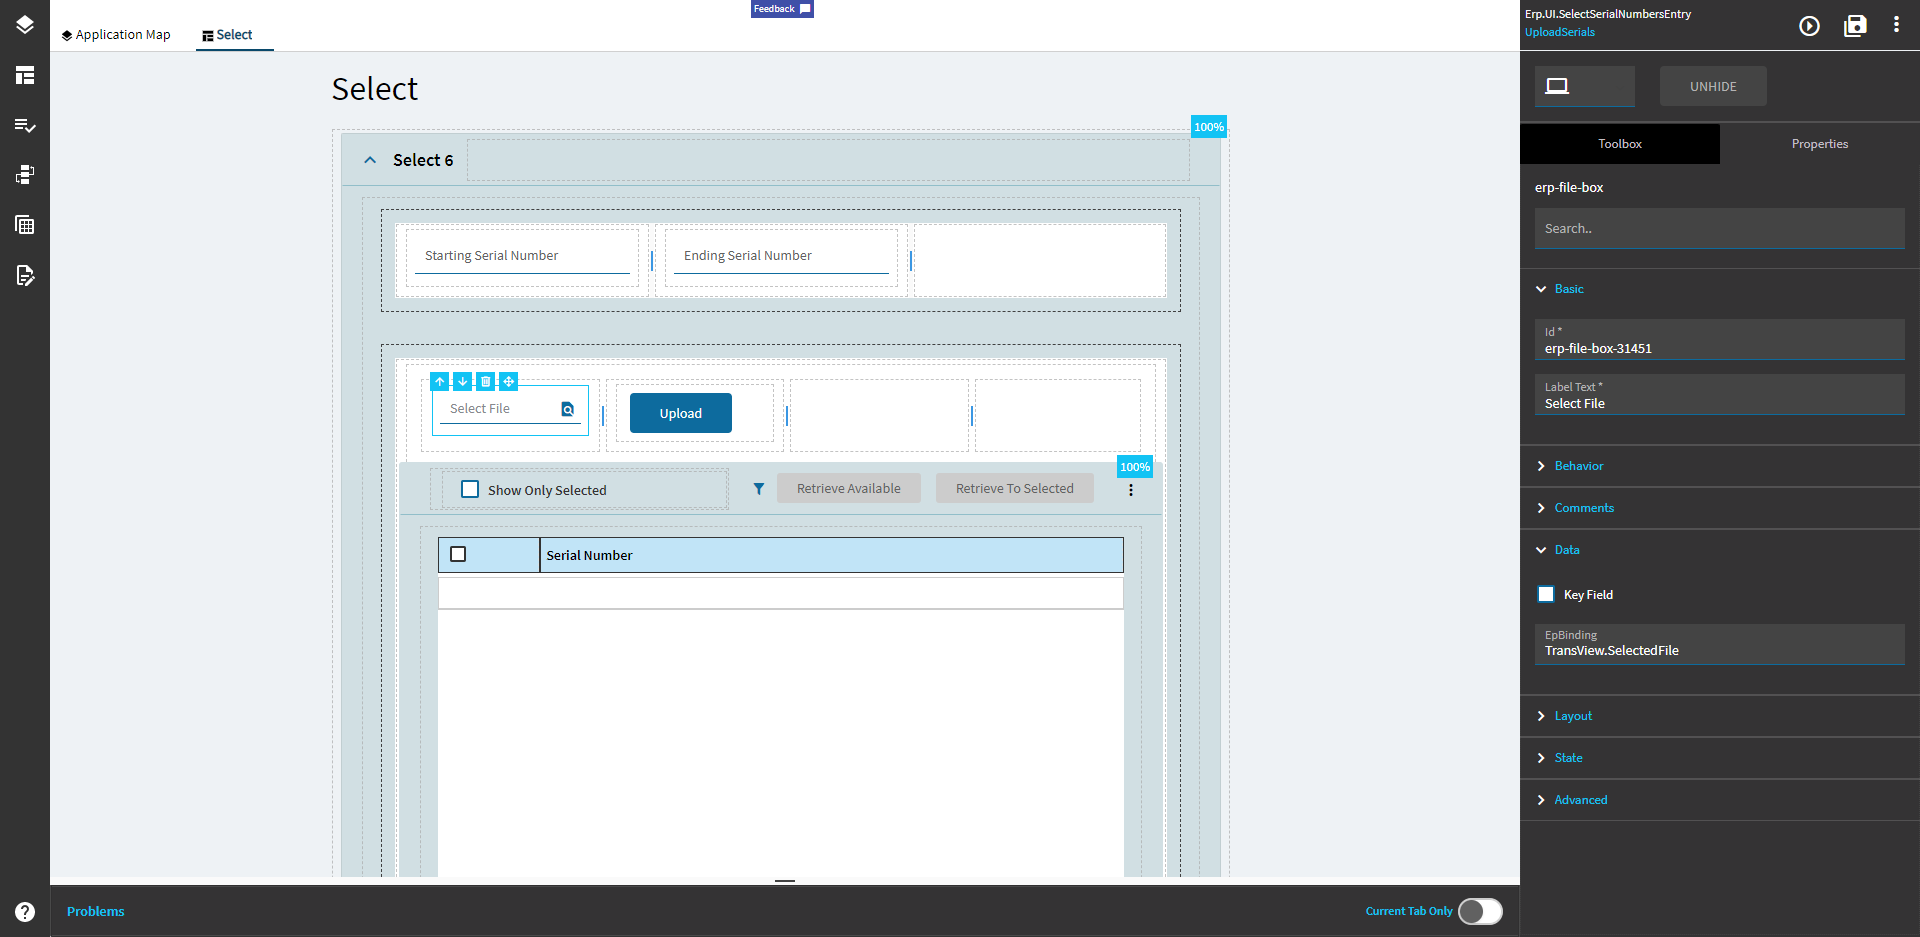The height and width of the screenshot is (937, 1920).
Task: Open the layout panel icon in the sidebar
Action: (x=25, y=75)
